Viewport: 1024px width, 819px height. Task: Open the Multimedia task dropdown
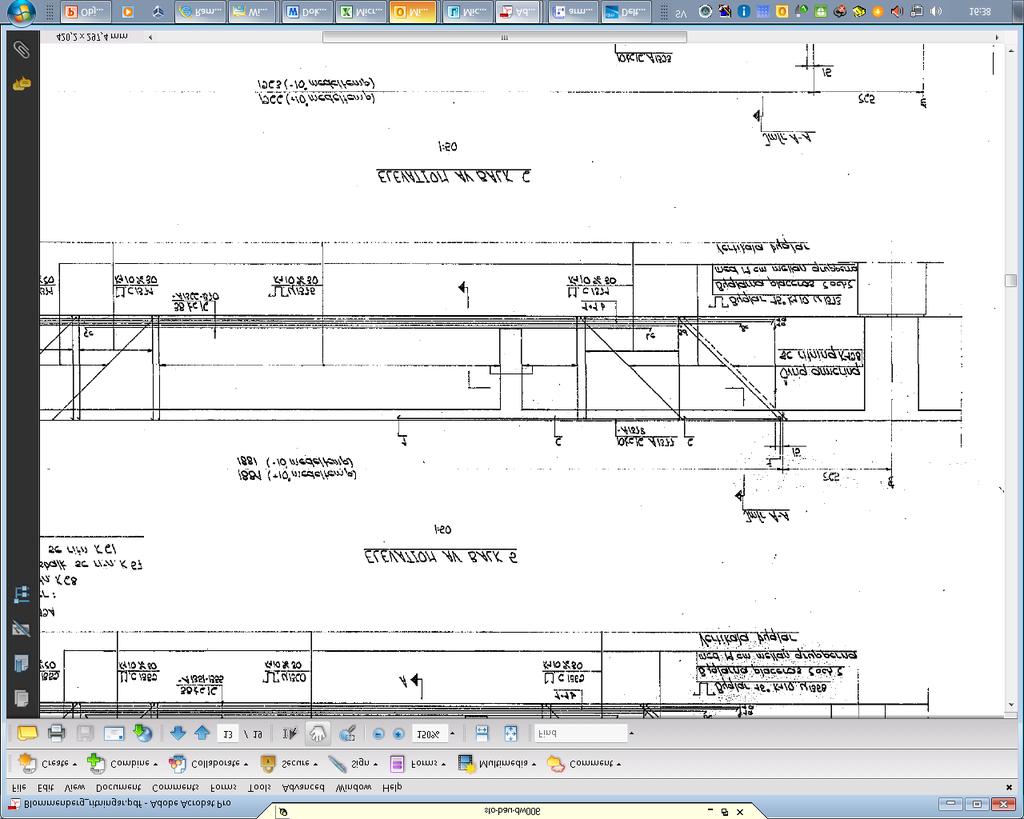point(497,763)
